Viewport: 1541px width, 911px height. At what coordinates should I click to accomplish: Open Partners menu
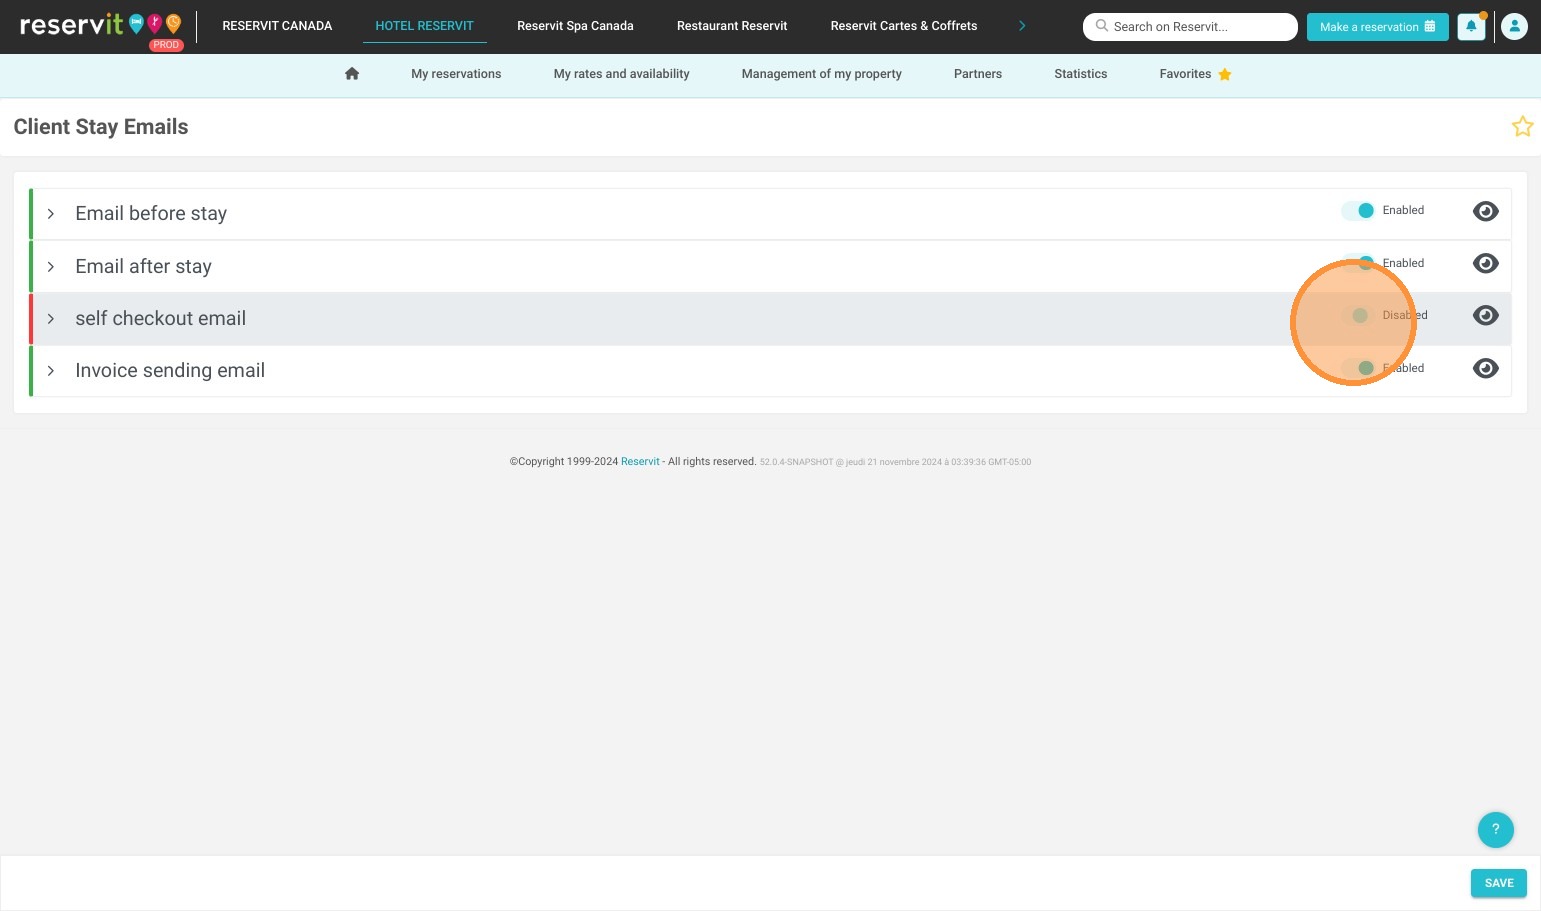tap(978, 74)
